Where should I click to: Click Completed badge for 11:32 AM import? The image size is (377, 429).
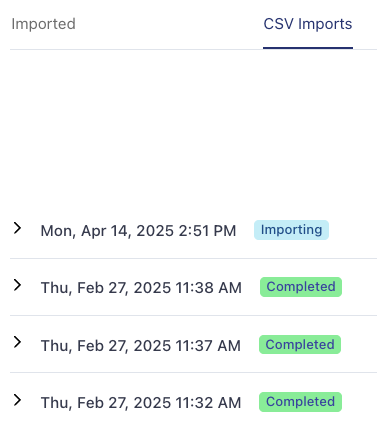pos(300,402)
